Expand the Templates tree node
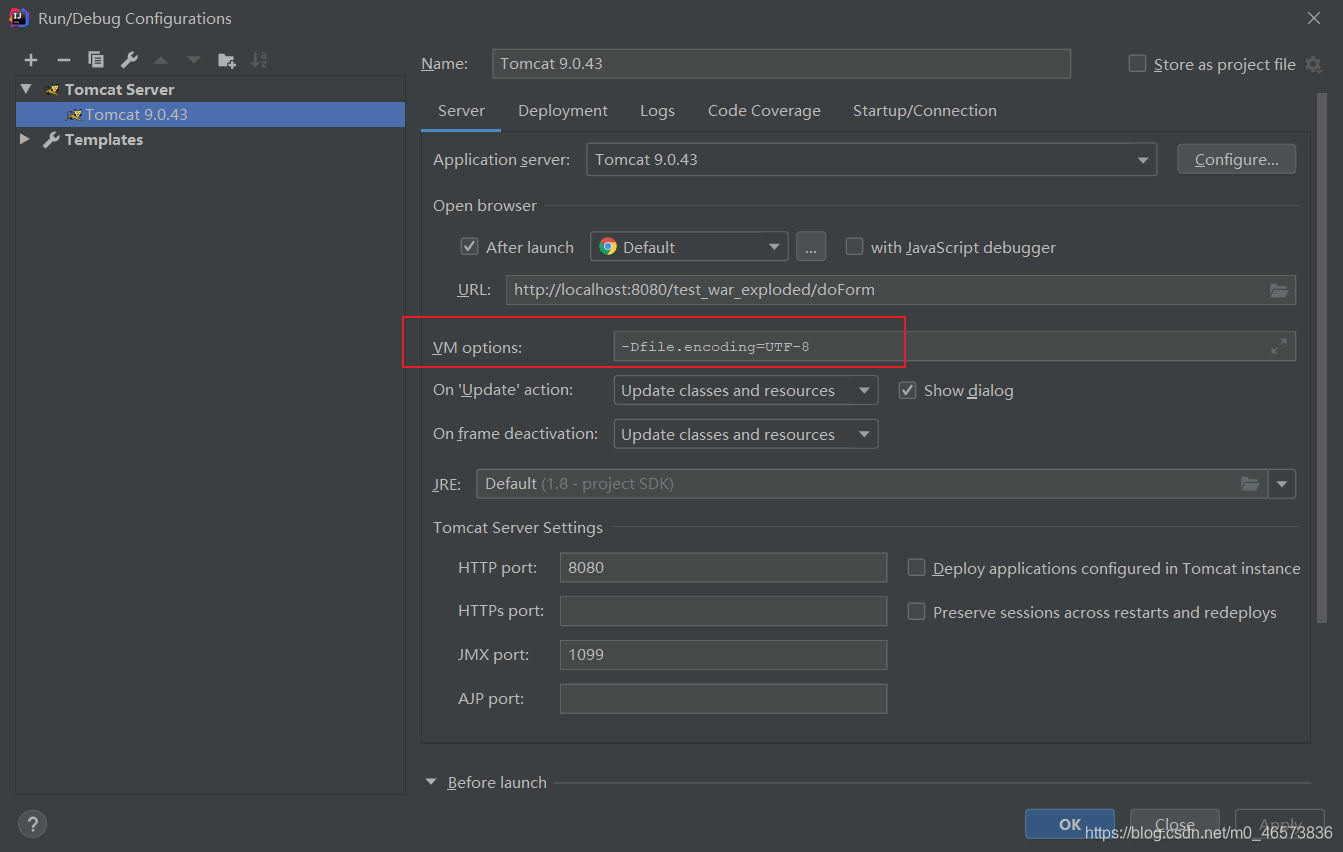Screen dimensions: 1343x852 point(26,139)
